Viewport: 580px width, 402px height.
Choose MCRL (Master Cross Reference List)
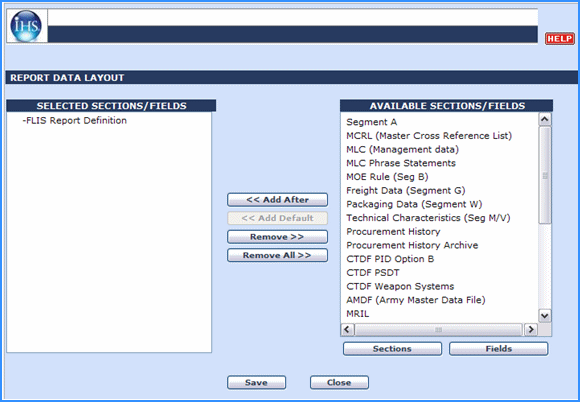coord(429,136)
